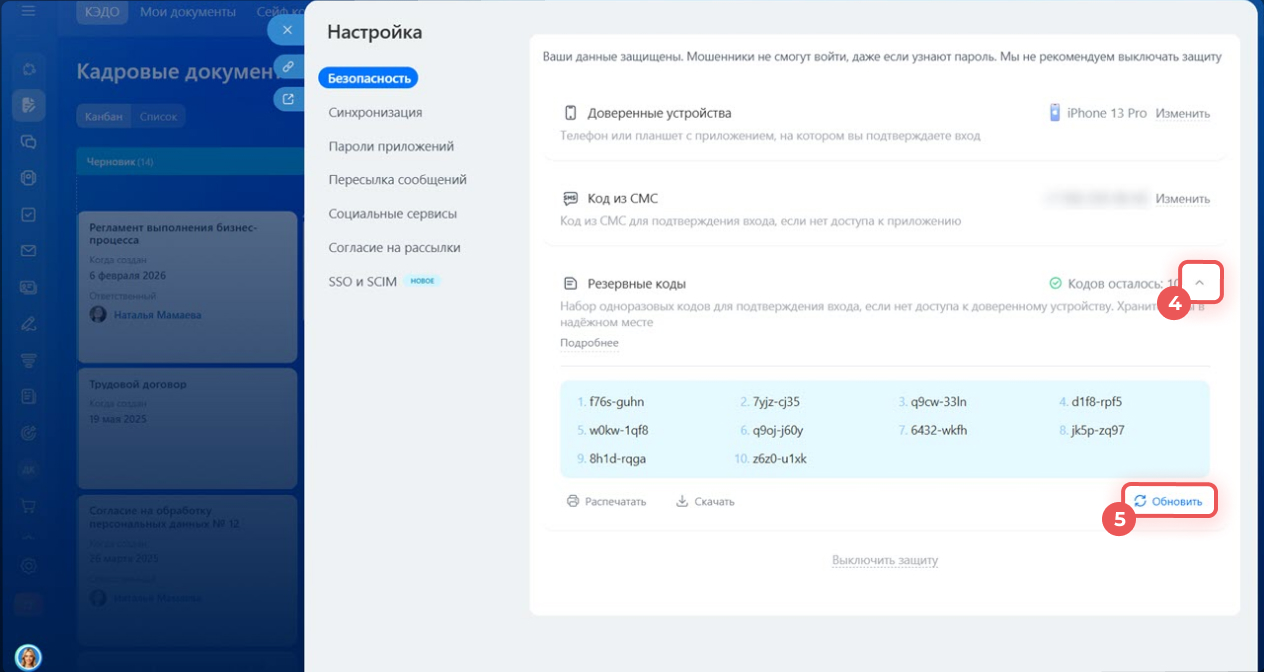The image size is (1264, 672).
Task: Click Распечатать to print backup codes
Action: (607, 501)
